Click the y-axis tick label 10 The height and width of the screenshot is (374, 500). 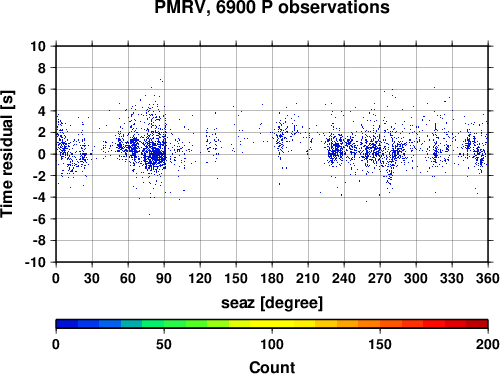pos(38,46)
